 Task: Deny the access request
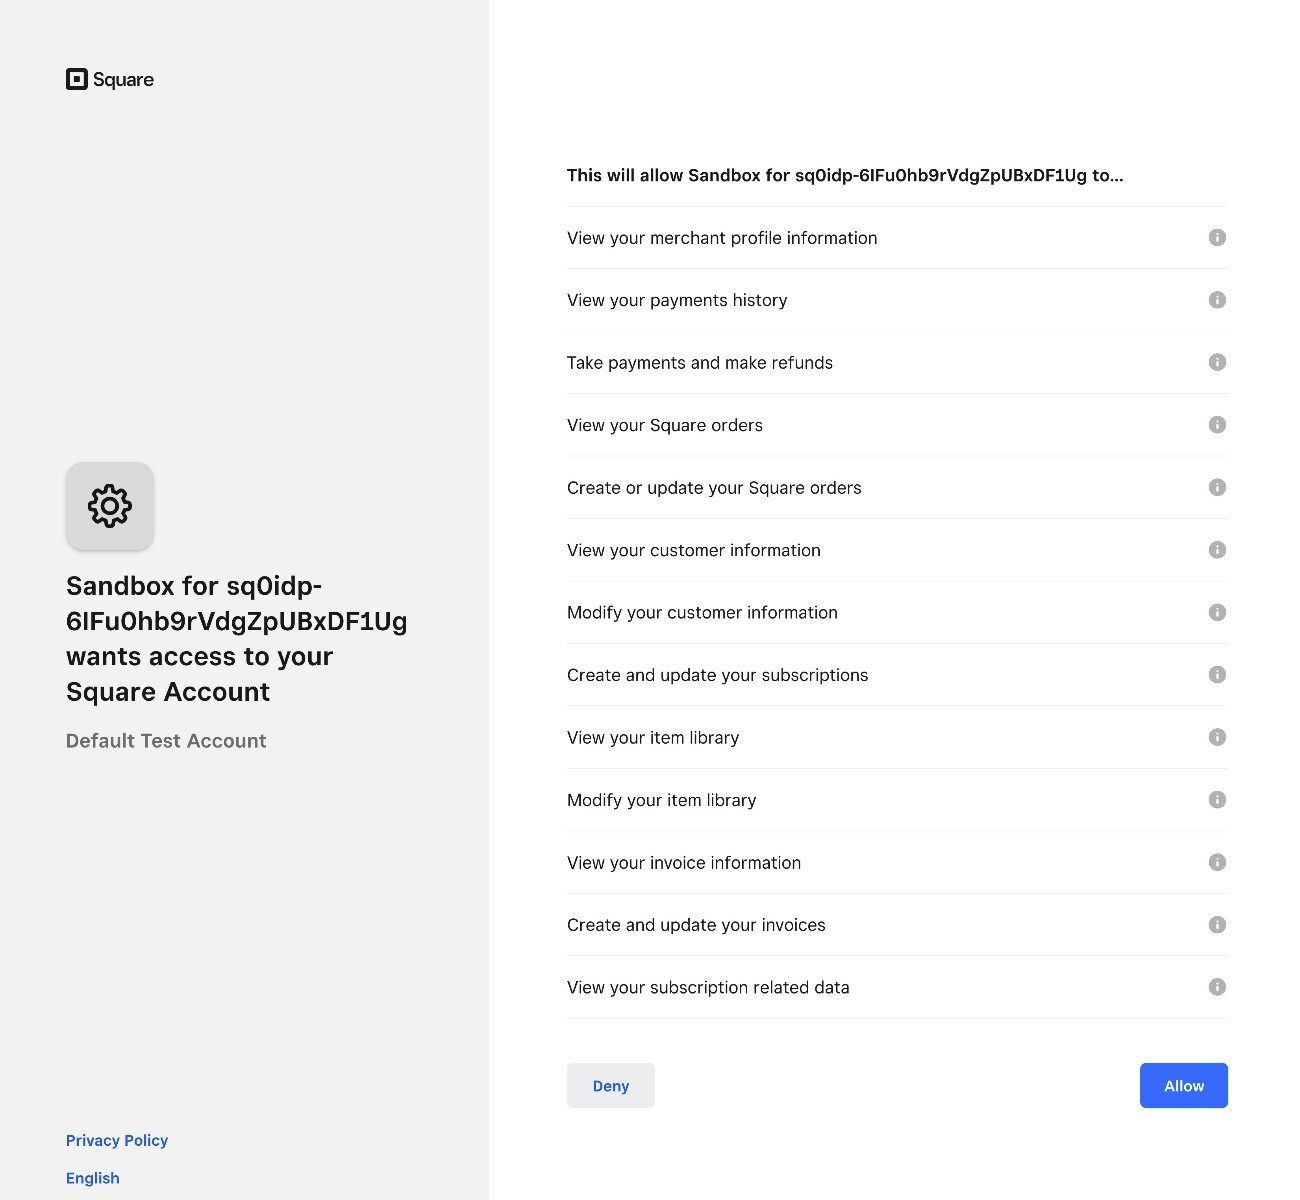coord(610,1085)
